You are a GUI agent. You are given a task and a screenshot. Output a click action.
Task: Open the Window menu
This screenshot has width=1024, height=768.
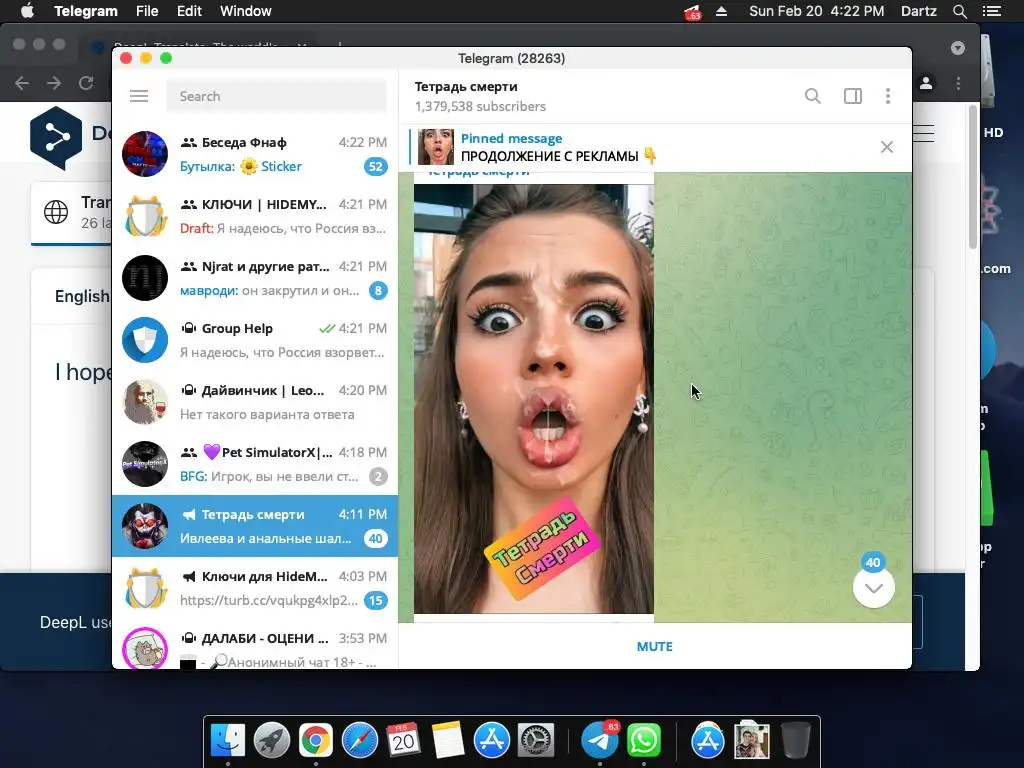(x=246, y=11)
